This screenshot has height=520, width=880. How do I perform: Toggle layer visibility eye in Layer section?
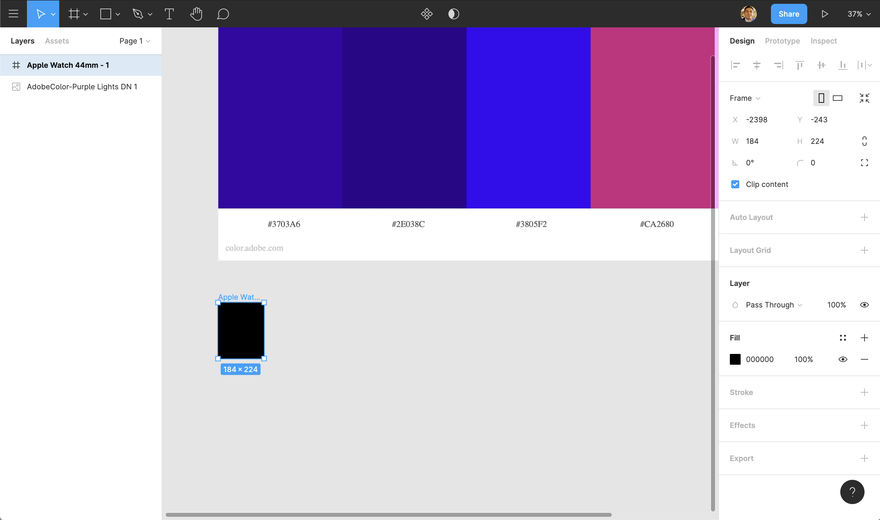click(864, 305)
